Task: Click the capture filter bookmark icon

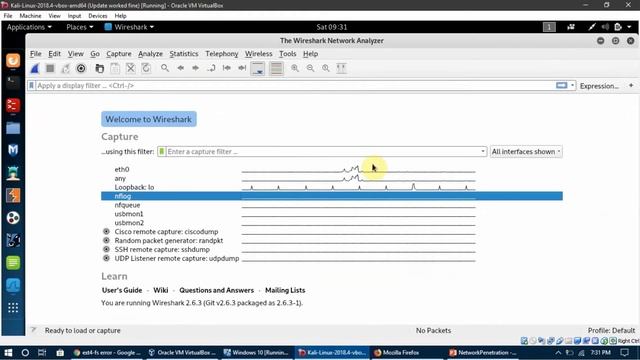Action: click(x=162, y=151)
